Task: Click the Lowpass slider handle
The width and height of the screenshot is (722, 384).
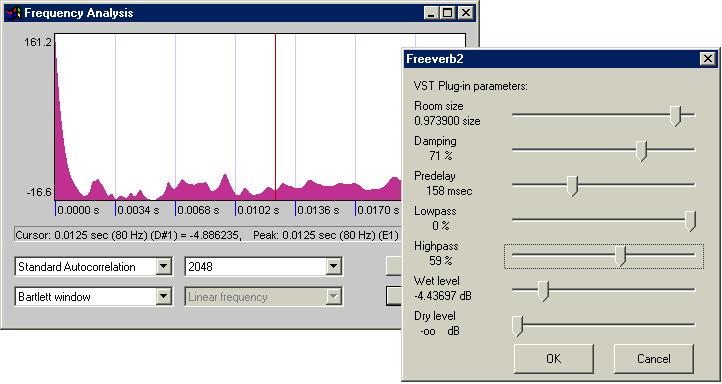Action: pyautogui.click(x=690, y=221)
